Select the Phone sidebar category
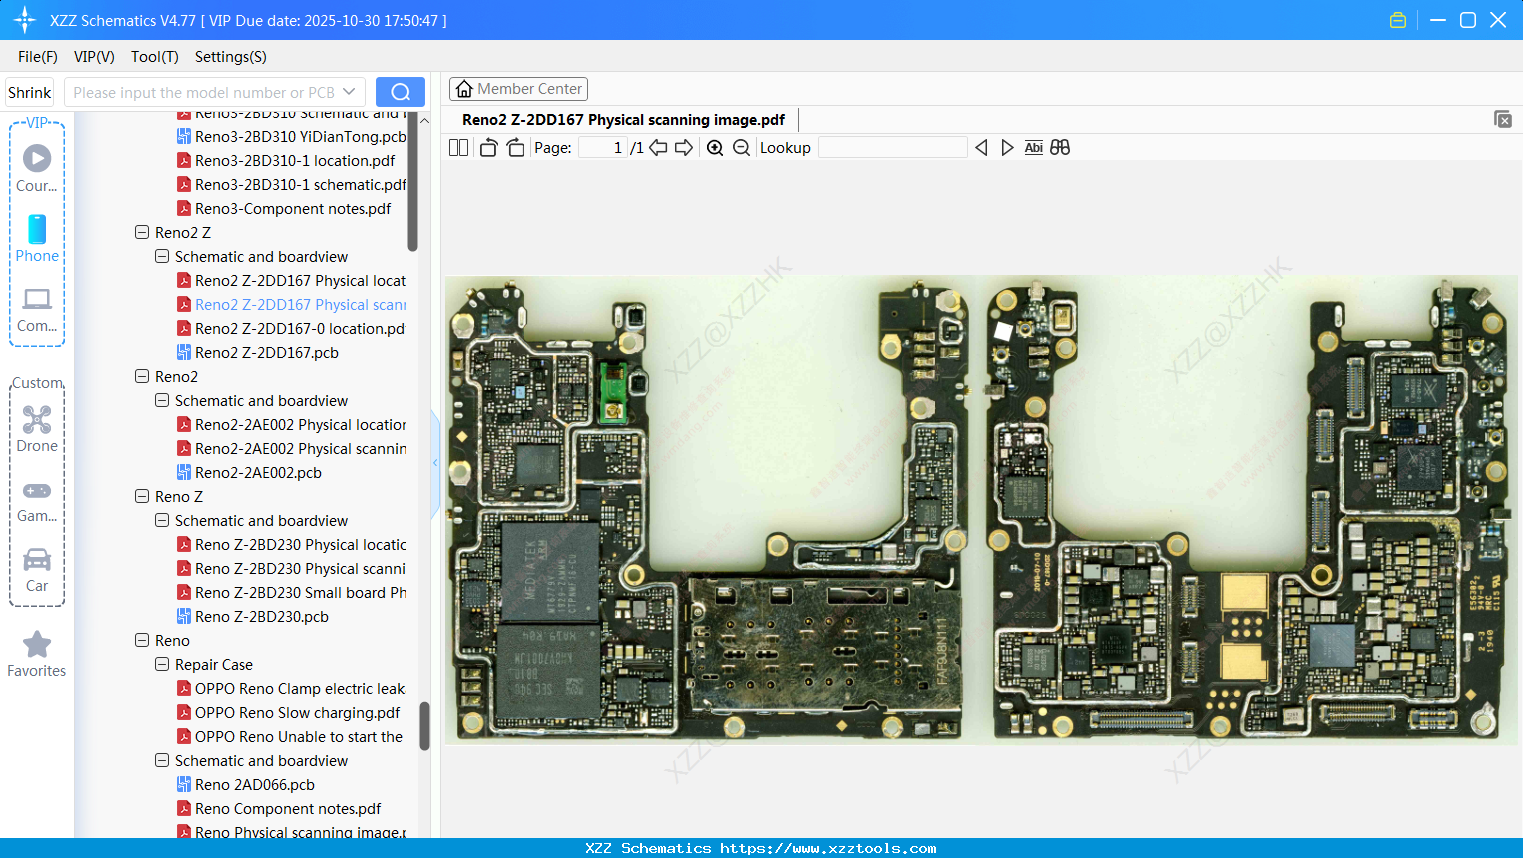The image size is (1523, 858). [x=37, y=239]
